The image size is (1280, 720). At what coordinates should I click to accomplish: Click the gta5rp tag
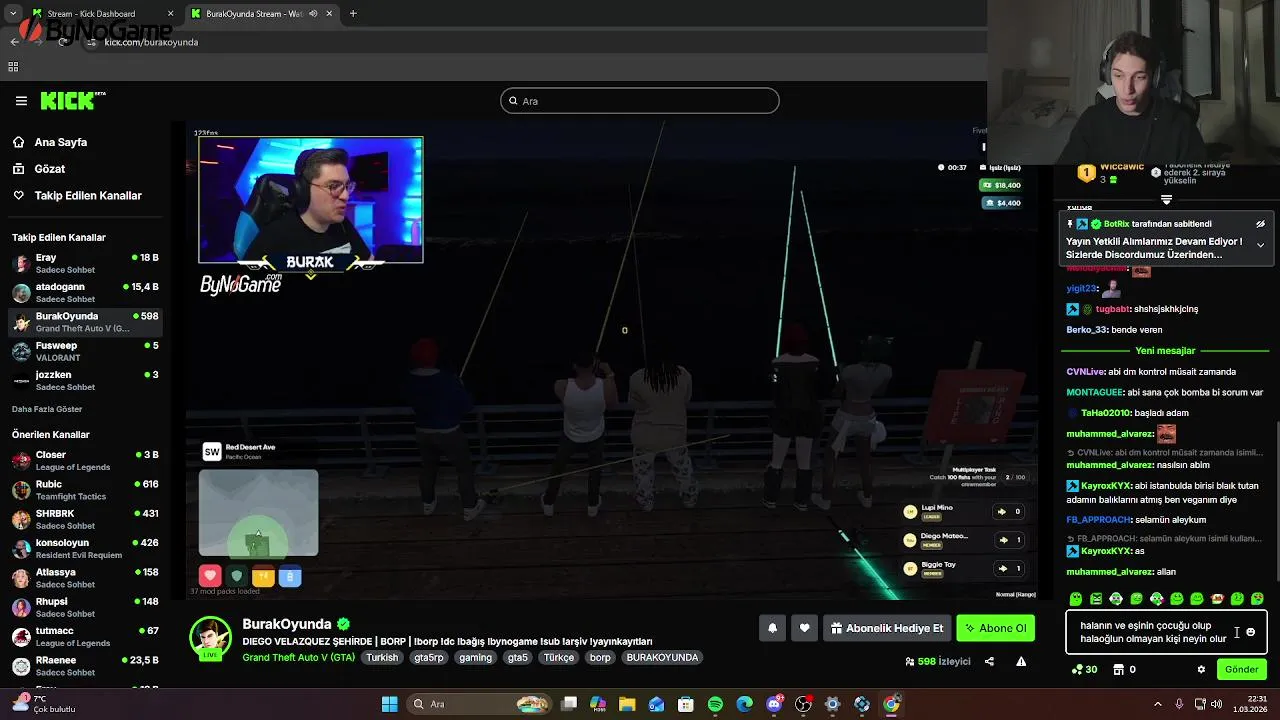pos(429,657)
